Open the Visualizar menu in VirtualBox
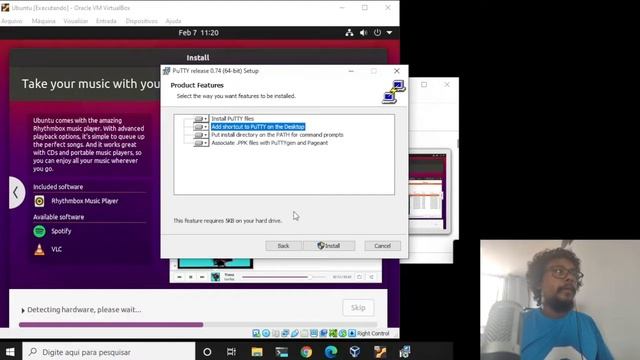The width and height of the screenshot is (640, 360). pos(76,21)
